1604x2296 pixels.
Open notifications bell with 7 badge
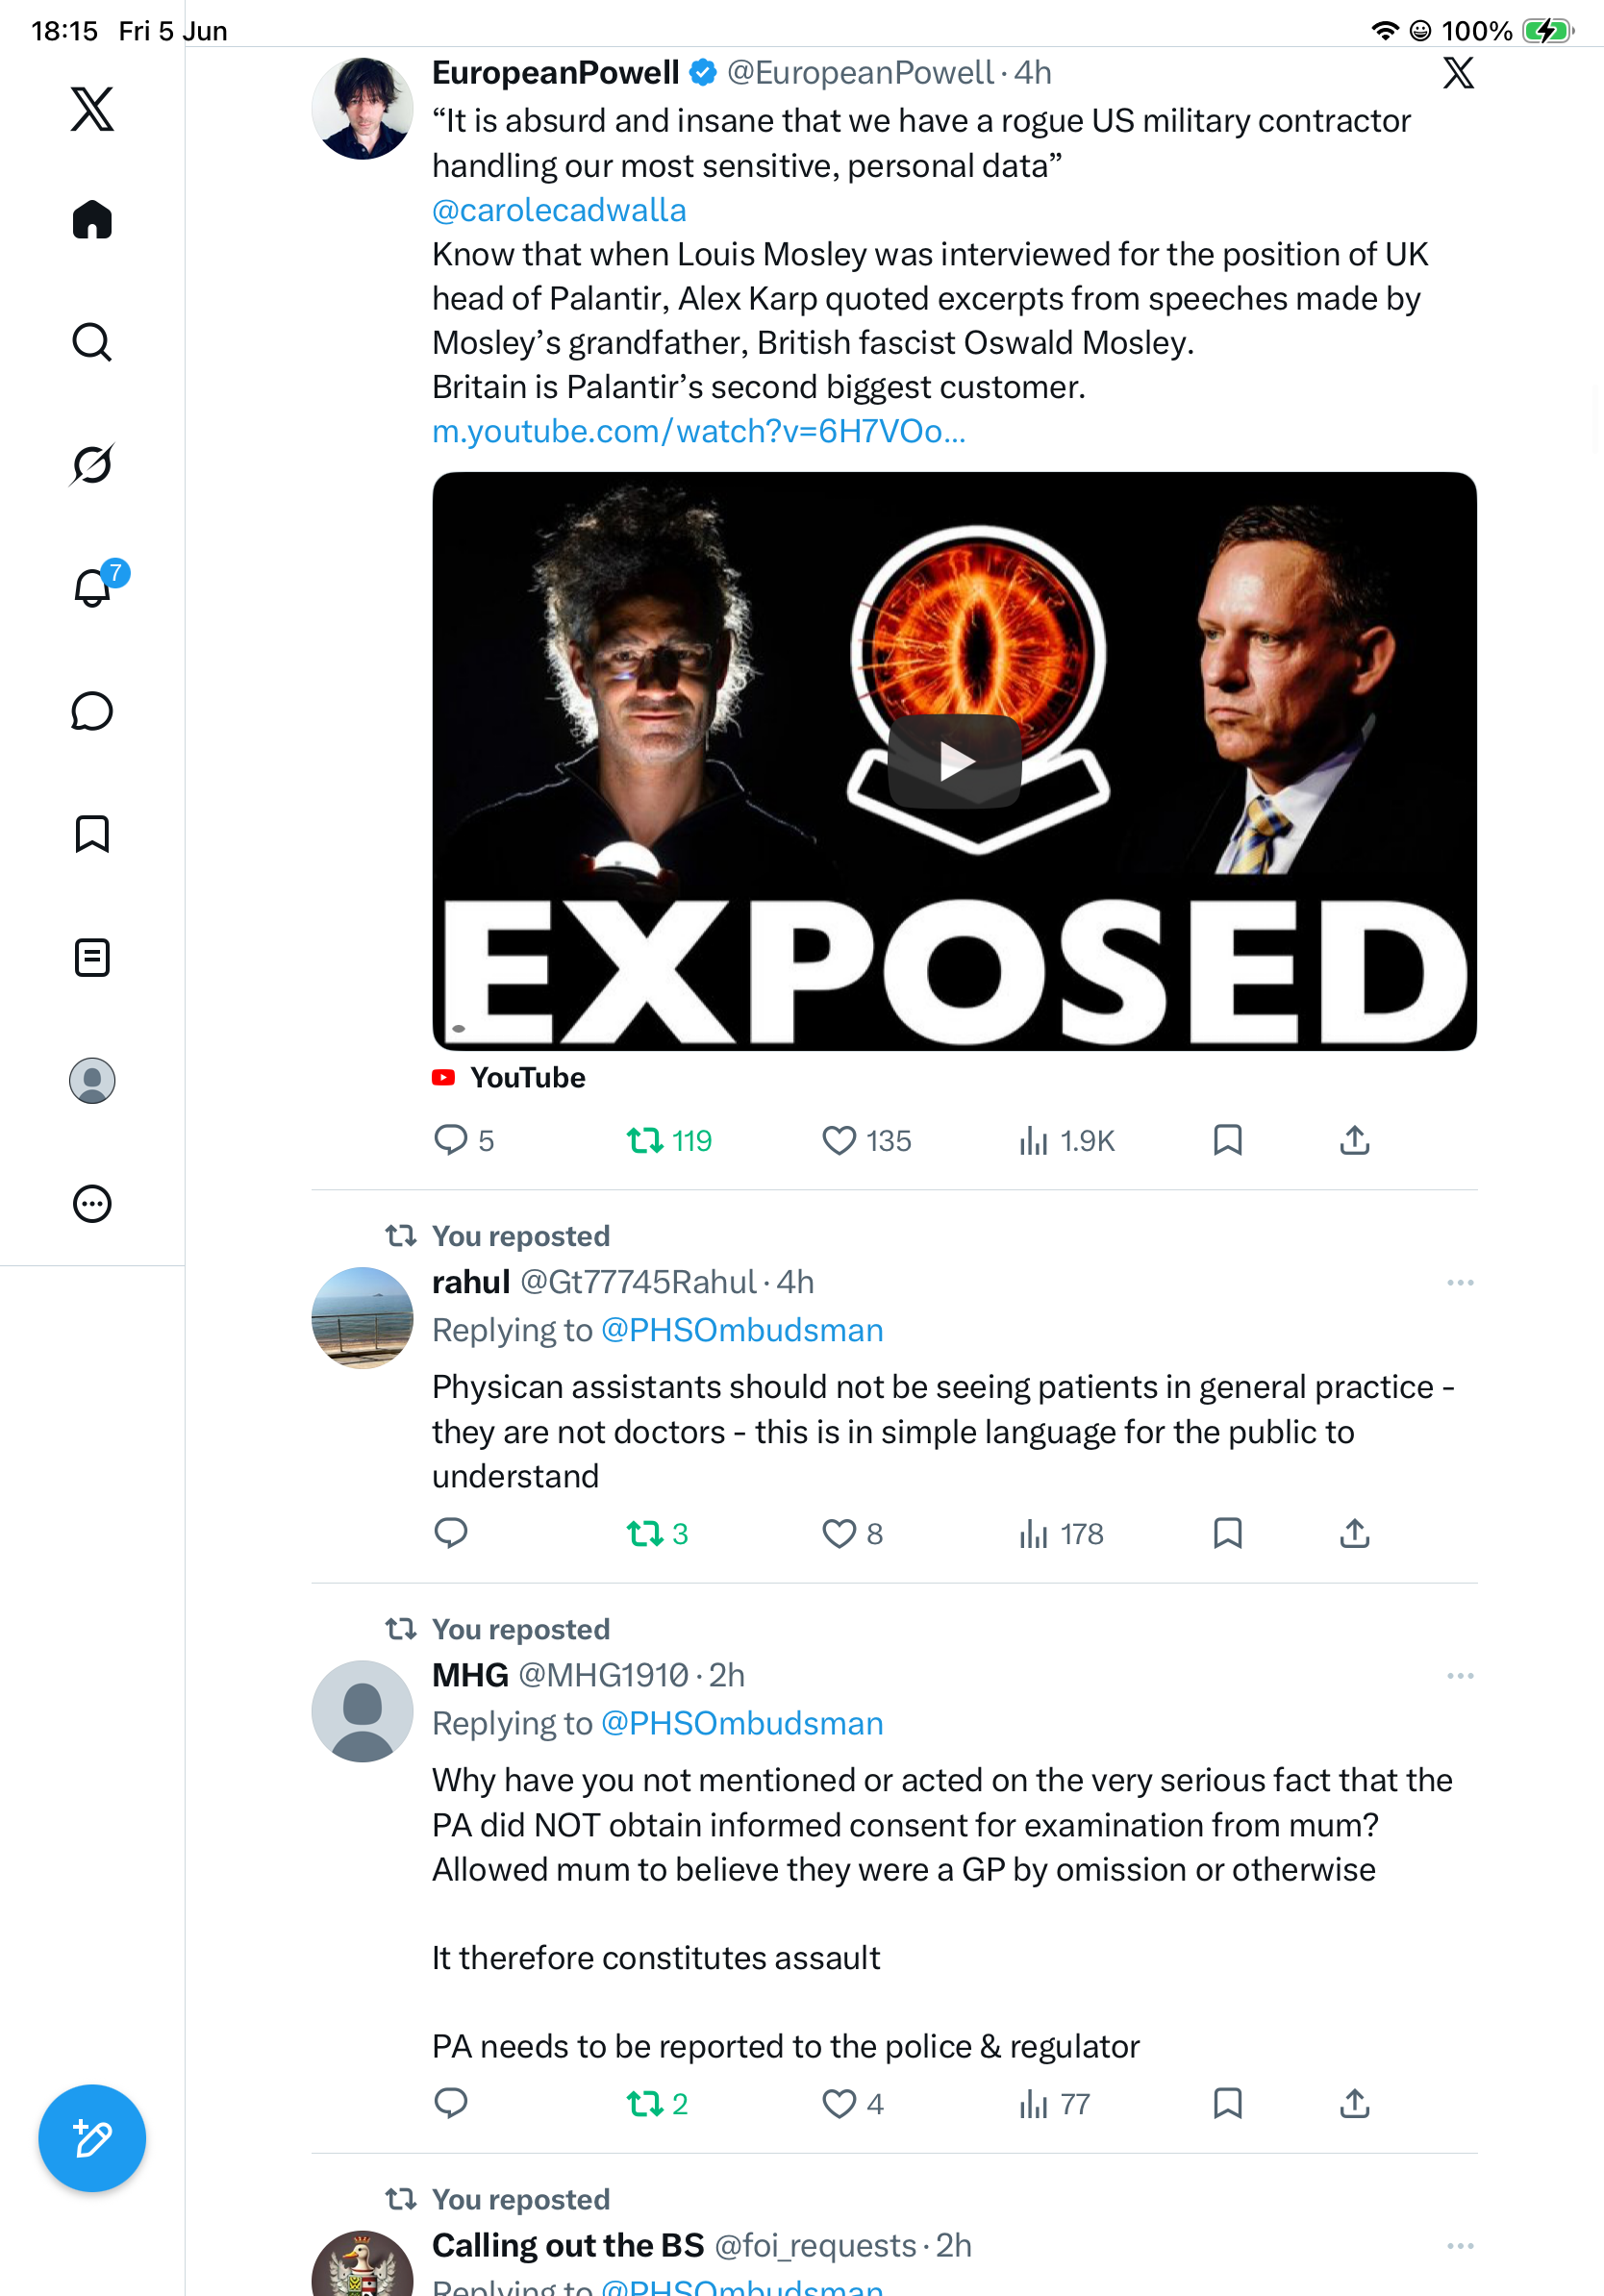(92, 587)
